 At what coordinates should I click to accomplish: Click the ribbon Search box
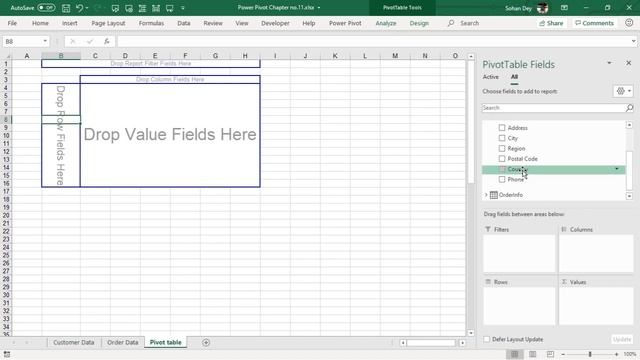(x=469, y=23)
